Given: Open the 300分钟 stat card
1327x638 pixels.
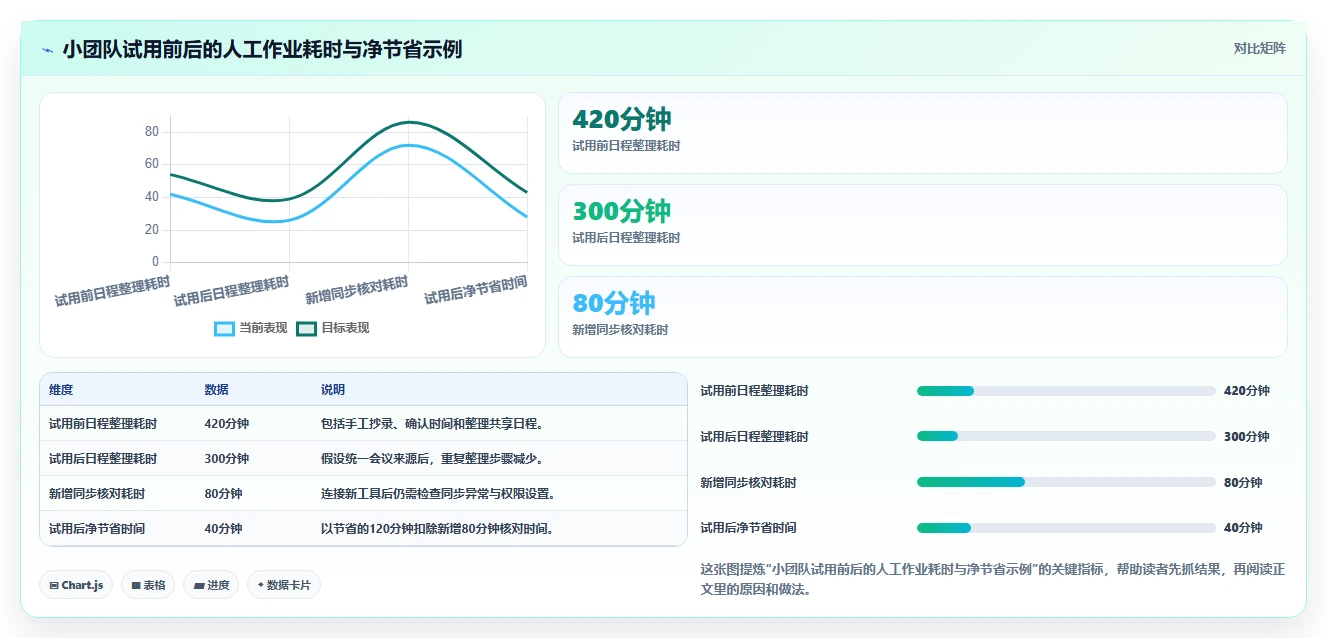Looking at the screenshot, I should [922, 225].
